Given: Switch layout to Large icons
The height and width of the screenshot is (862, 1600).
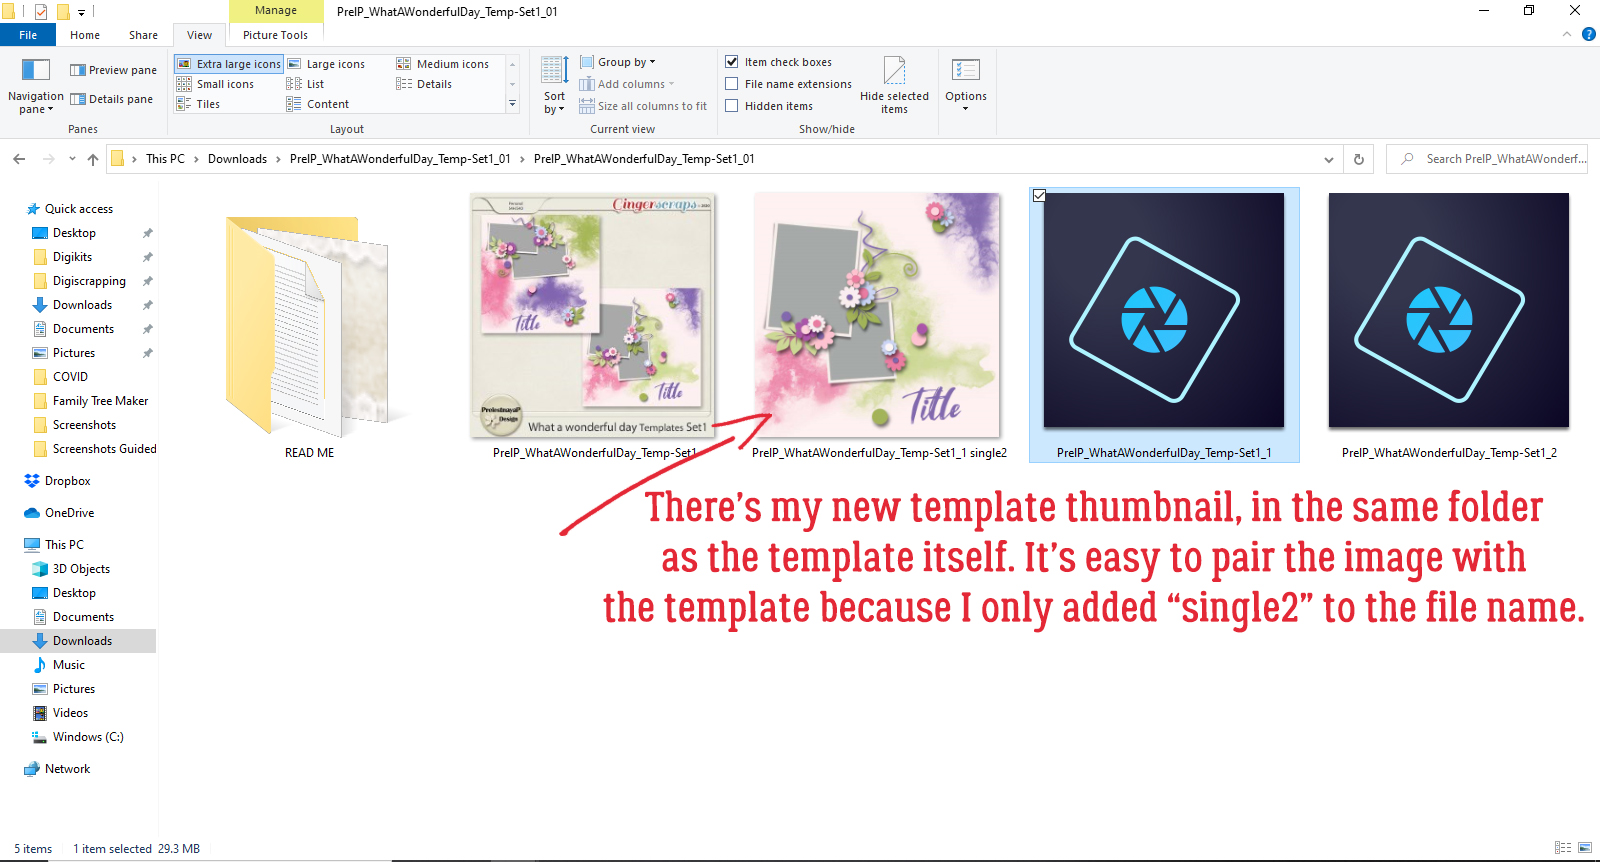Looking at the screenshot, I should [326, 64].
